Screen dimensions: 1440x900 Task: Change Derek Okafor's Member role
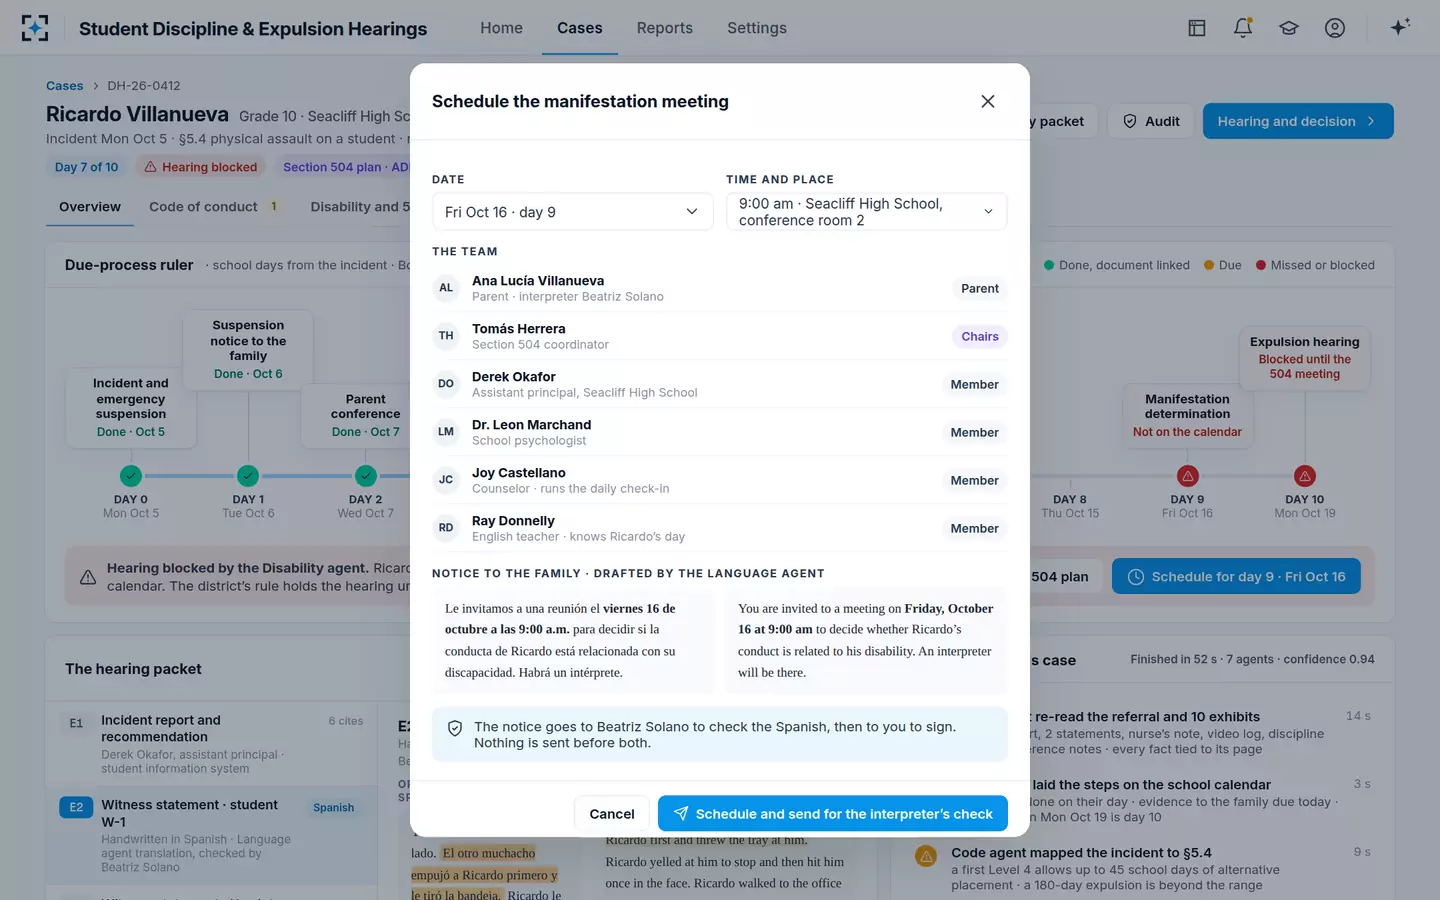point(974,384)
